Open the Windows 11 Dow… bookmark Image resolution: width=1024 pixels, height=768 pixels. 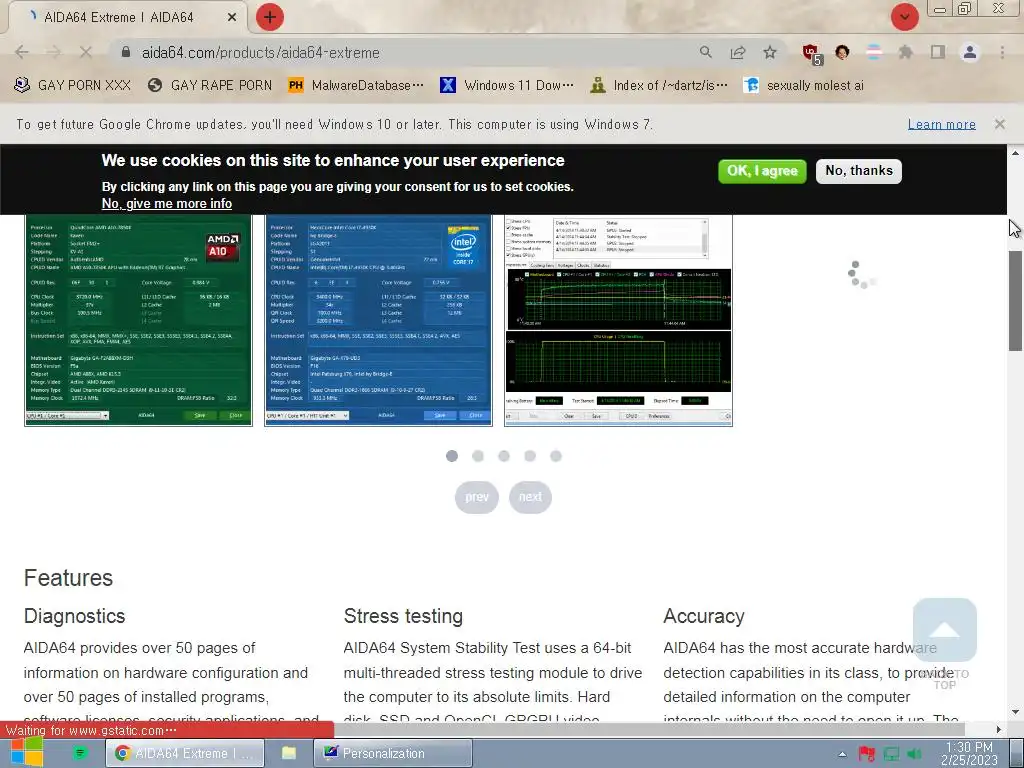[507, 86]
